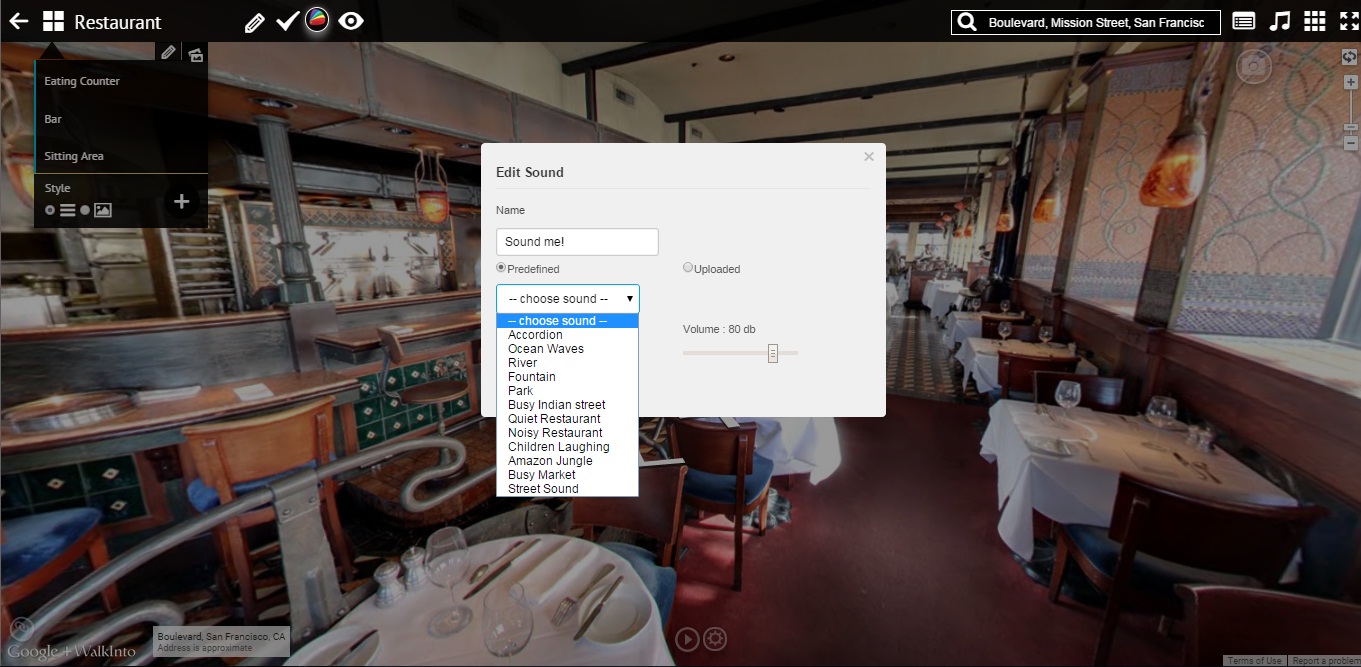The width and height of the screenshot is (1361, 667).
Task: Select the lines list style icon
Action: click(67, 210)
